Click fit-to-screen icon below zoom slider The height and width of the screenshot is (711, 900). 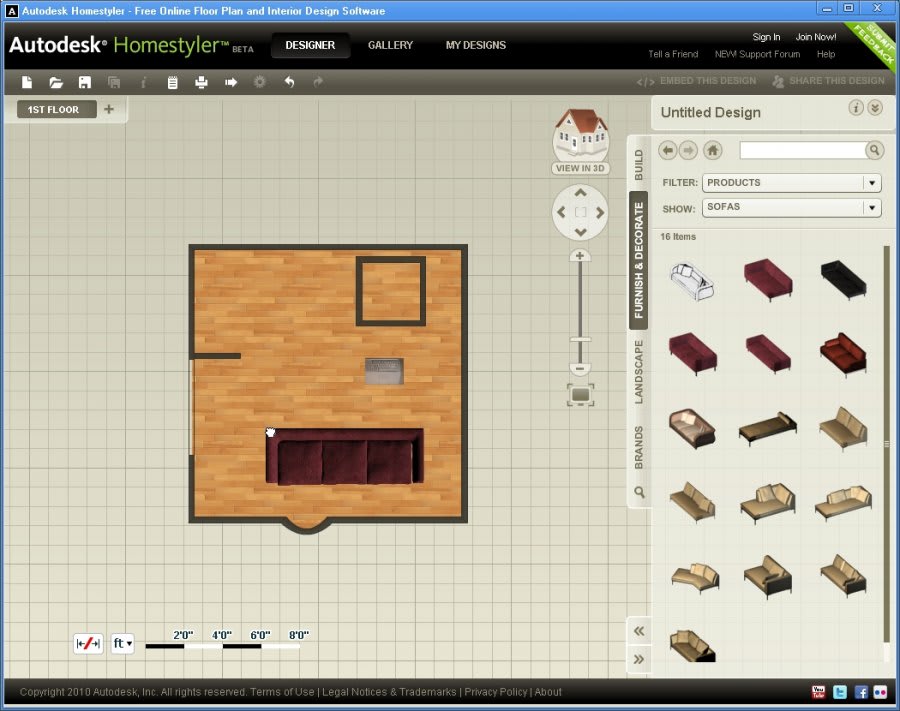(x=580, y=395)
